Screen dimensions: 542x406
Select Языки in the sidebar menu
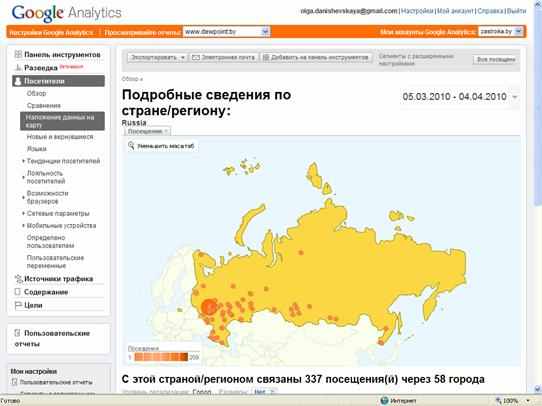point(37,149)
